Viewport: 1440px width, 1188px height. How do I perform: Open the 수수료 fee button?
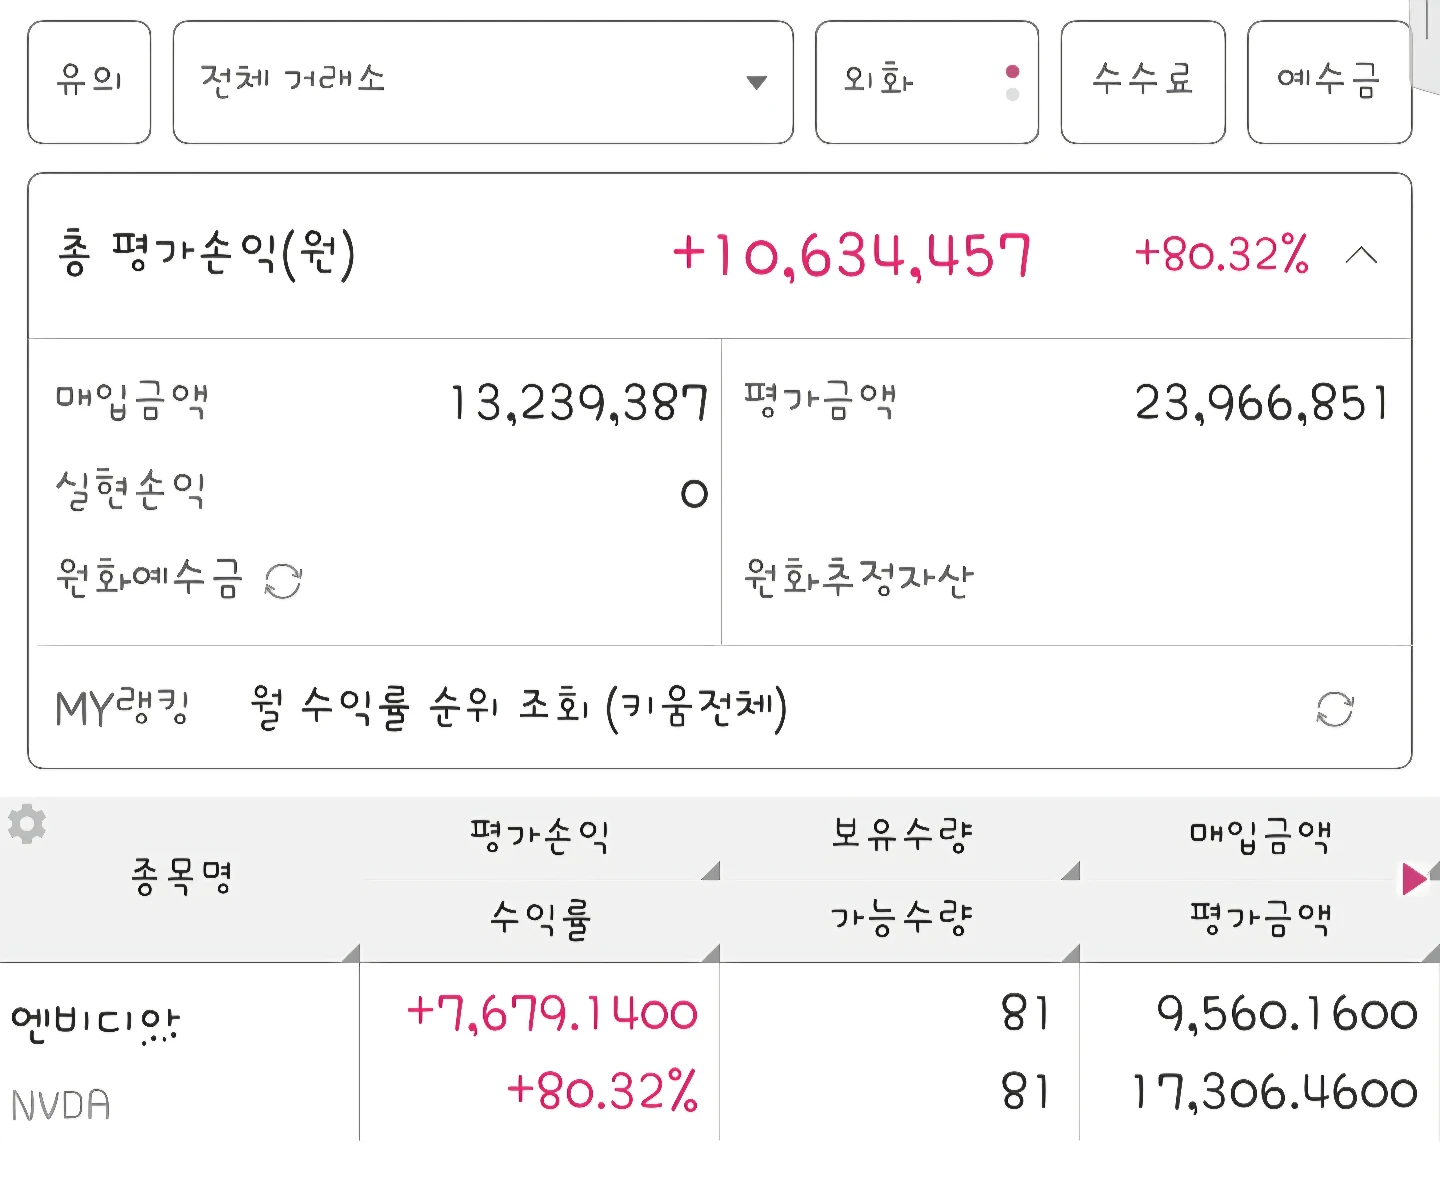click(1143, 82)
